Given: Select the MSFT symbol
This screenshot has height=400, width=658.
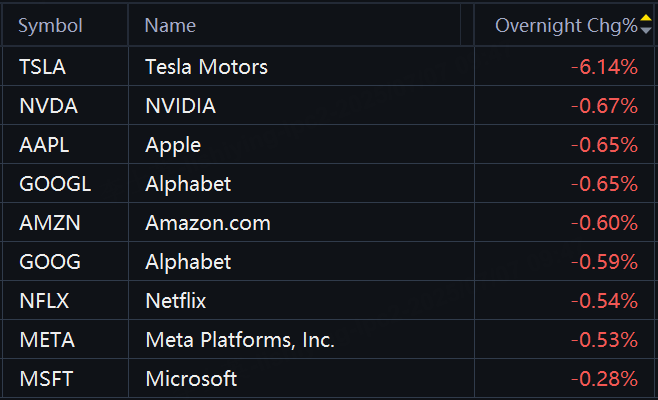Looking at the screenshot, I should point(46,379).
